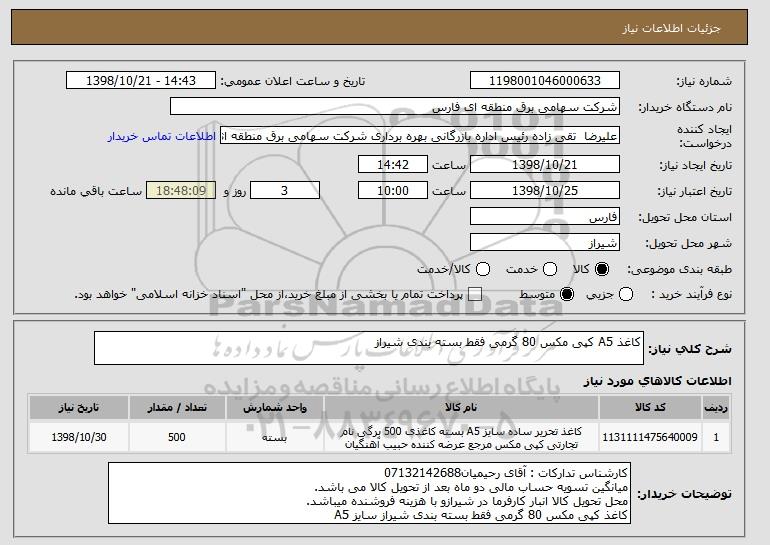Click the نام کالا column header

pyautogui.click(x=462, y=408)
